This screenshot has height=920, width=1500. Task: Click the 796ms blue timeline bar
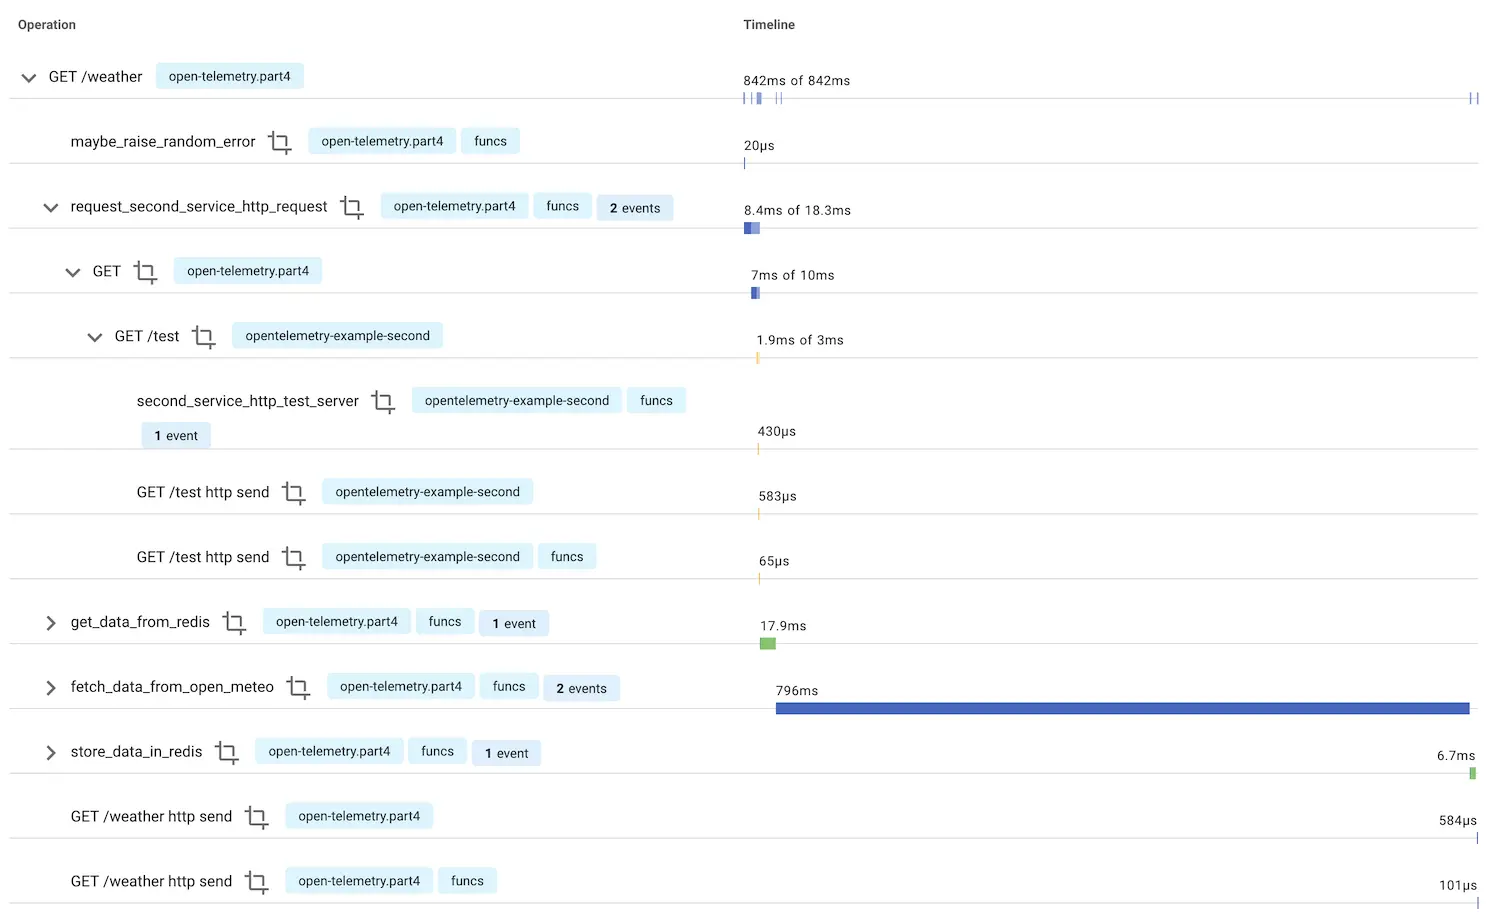(1122, 708)
